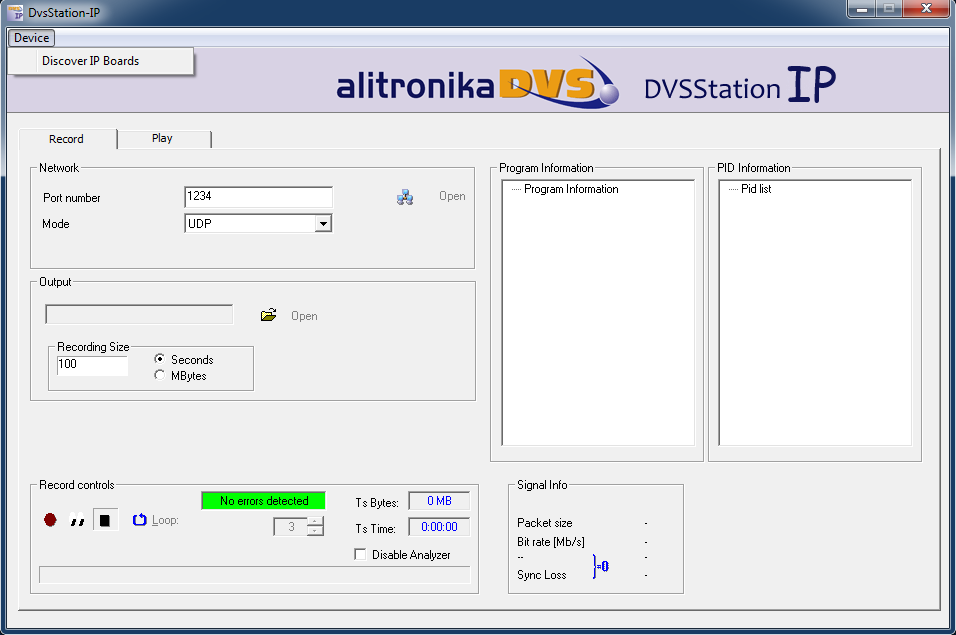Select the Program Information tree root
The width and height of the screenshot is (956, 635).
(570, 189)
